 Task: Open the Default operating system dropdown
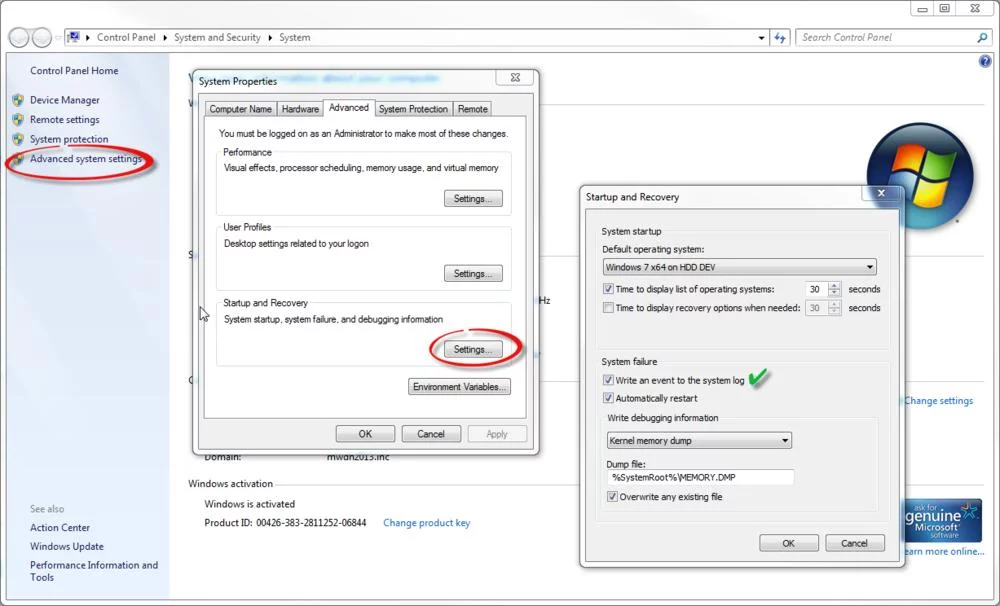[739, 267]
